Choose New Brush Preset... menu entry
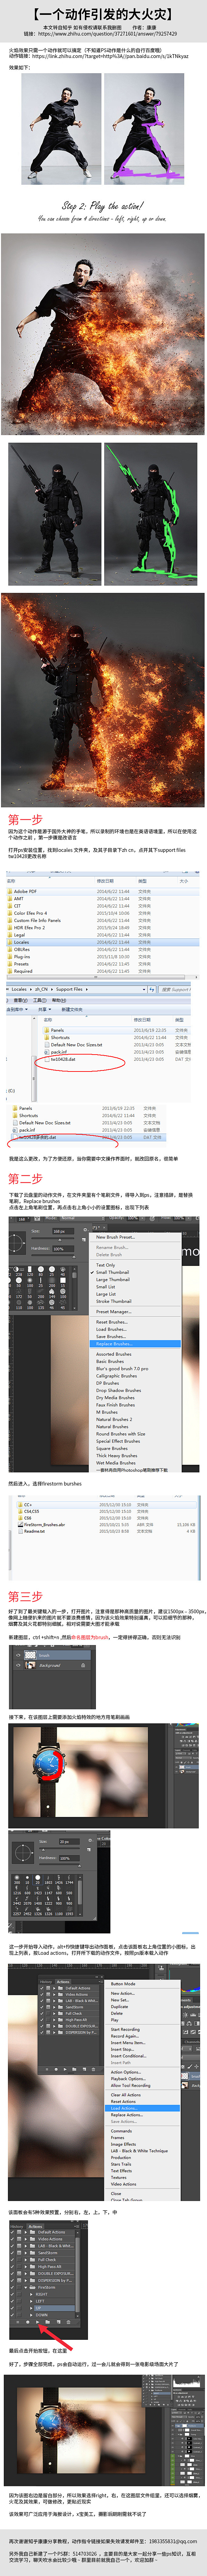This screenshot has height=2576, width=207. [115, 1237]
